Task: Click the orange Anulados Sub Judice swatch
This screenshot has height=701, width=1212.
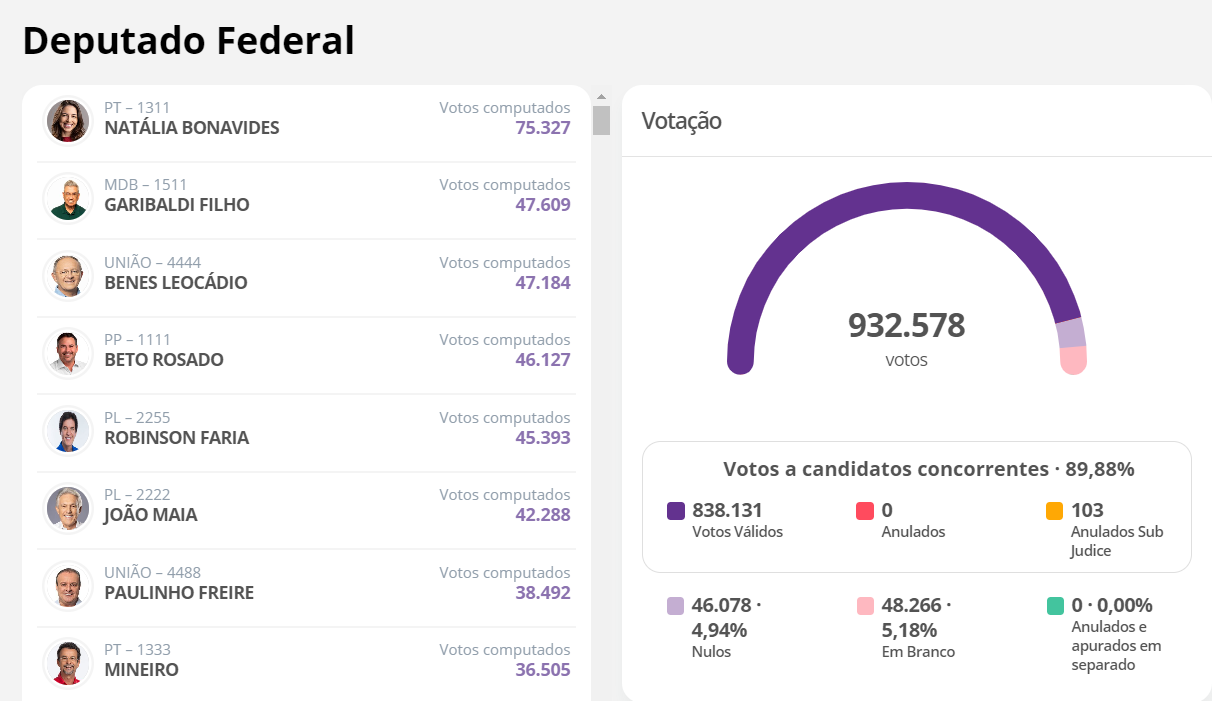Action: click(x=1054, y=511)
